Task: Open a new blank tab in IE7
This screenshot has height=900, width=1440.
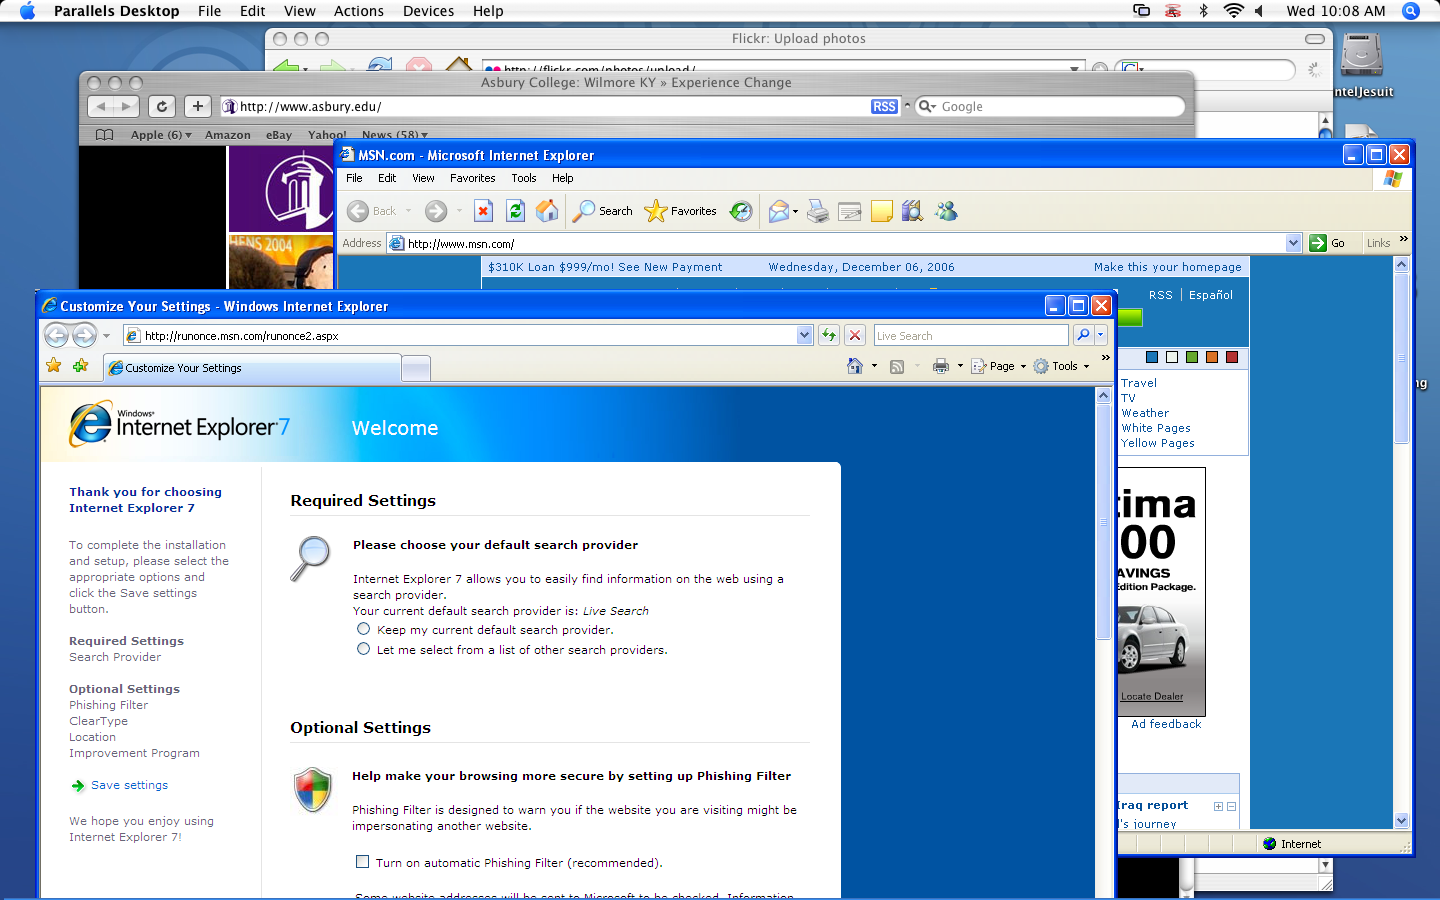Action: click(x=416, y=368)
